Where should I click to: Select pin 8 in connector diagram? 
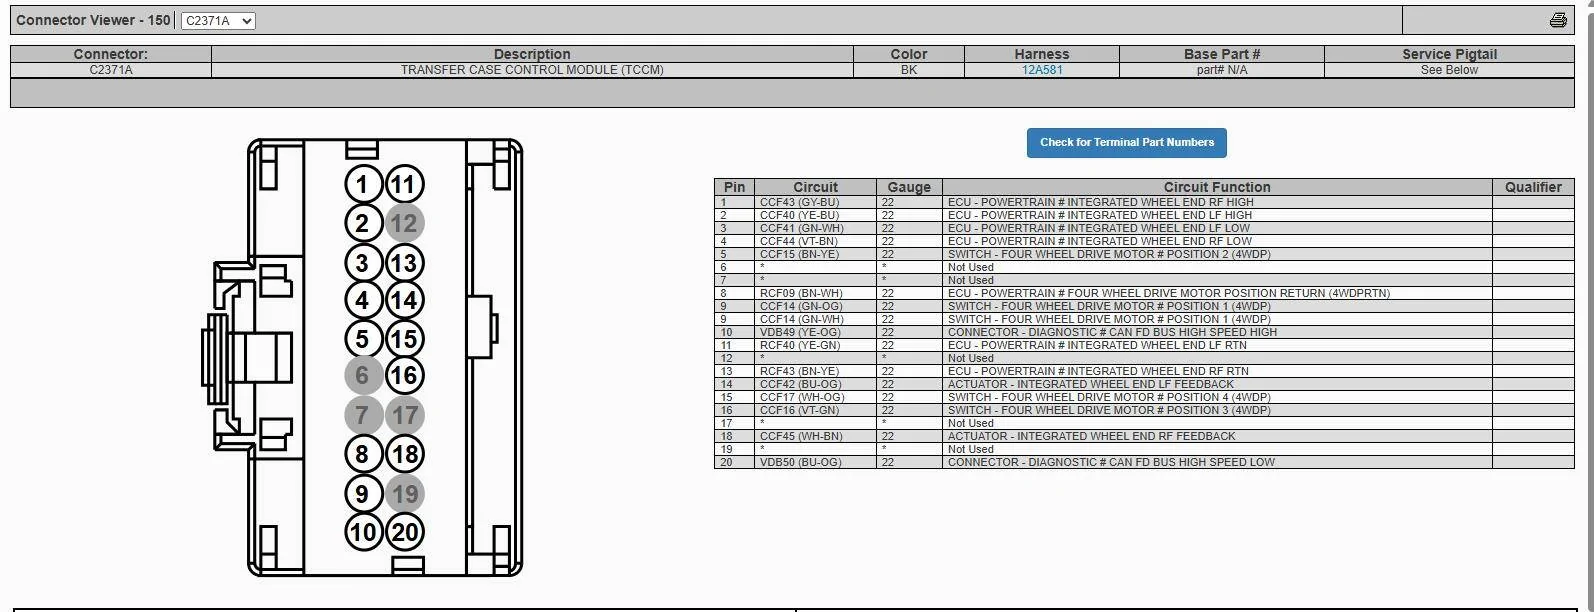click(x=363, y=454)
